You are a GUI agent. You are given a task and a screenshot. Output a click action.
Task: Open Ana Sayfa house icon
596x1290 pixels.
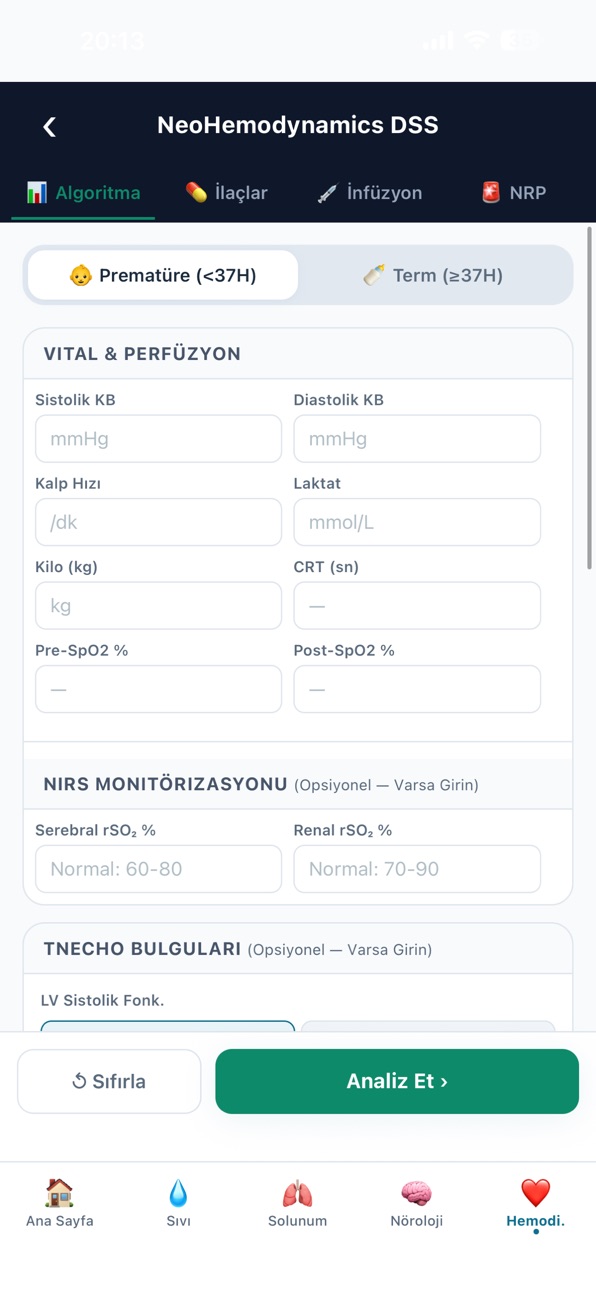click(x=59, y=1192)
